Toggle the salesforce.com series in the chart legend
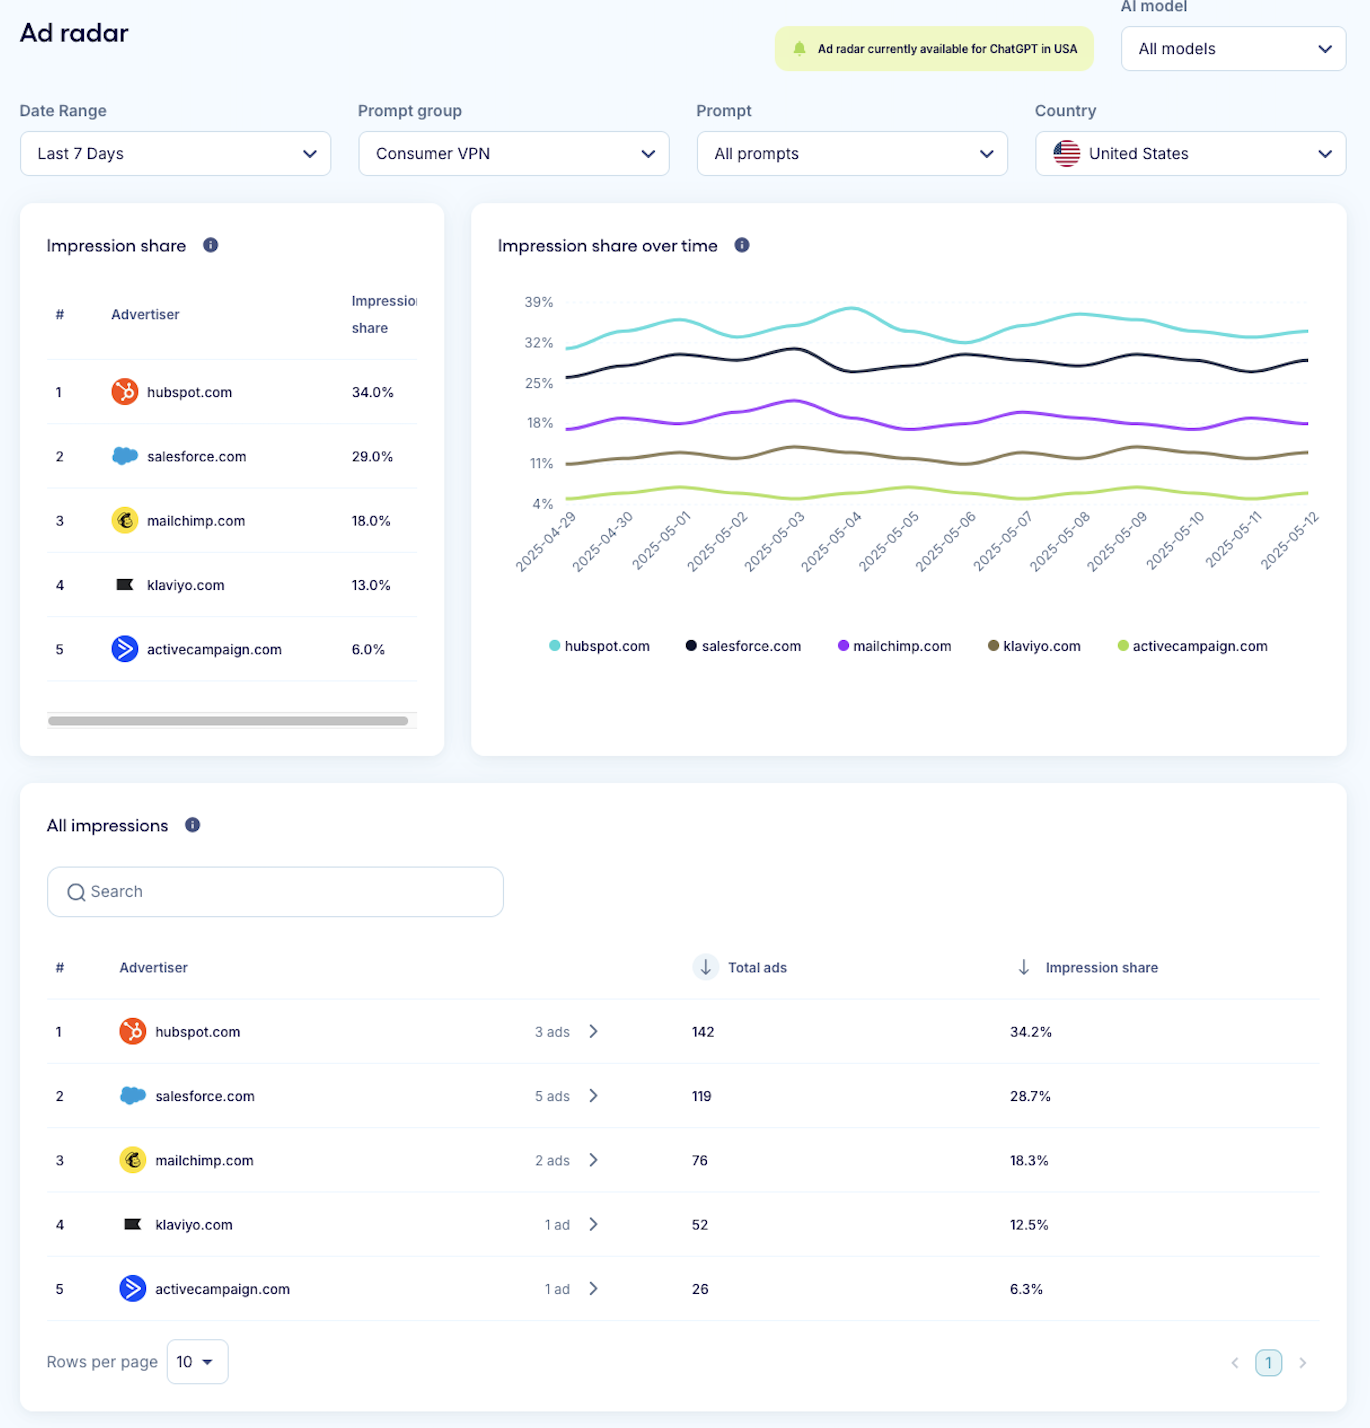This screenshot has height=1428, width=1370. tap(743, 646)
